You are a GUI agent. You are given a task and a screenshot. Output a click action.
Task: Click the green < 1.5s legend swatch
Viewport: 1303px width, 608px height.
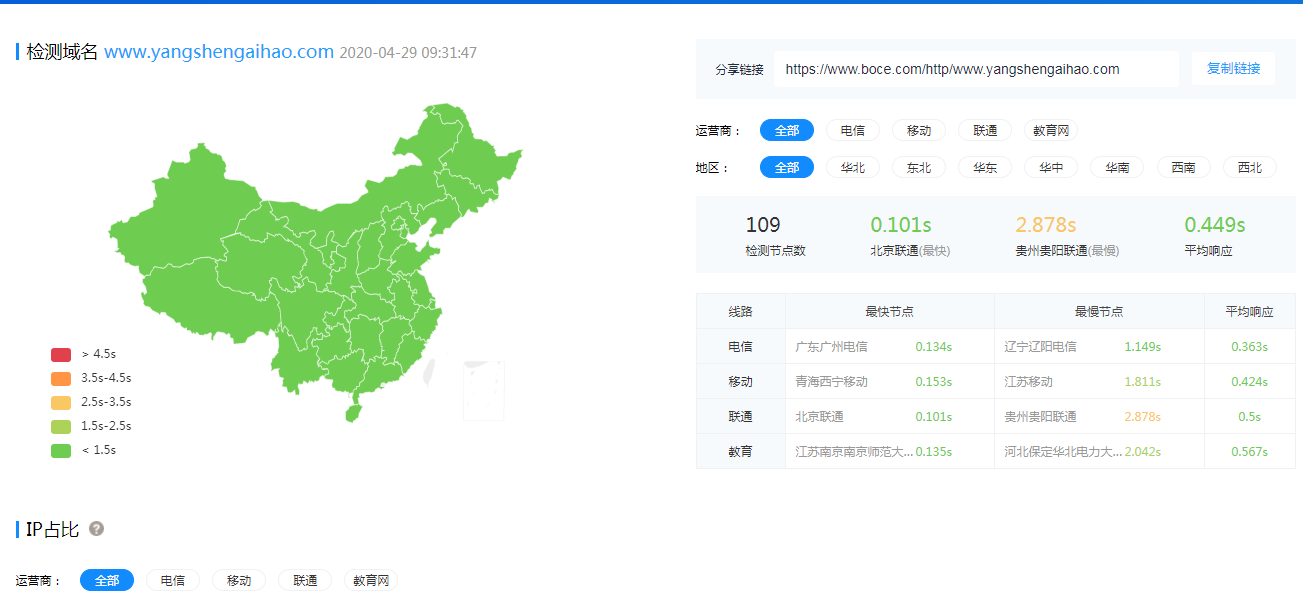pyautogui.click(x=61, y=450)
